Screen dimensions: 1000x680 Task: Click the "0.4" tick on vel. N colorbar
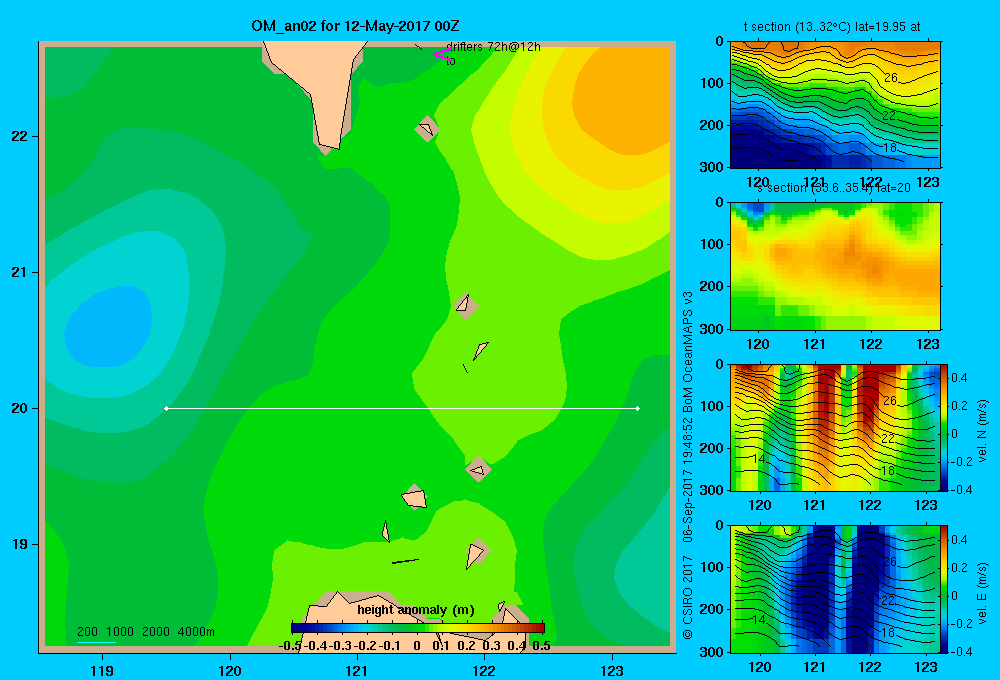[959, 378]
